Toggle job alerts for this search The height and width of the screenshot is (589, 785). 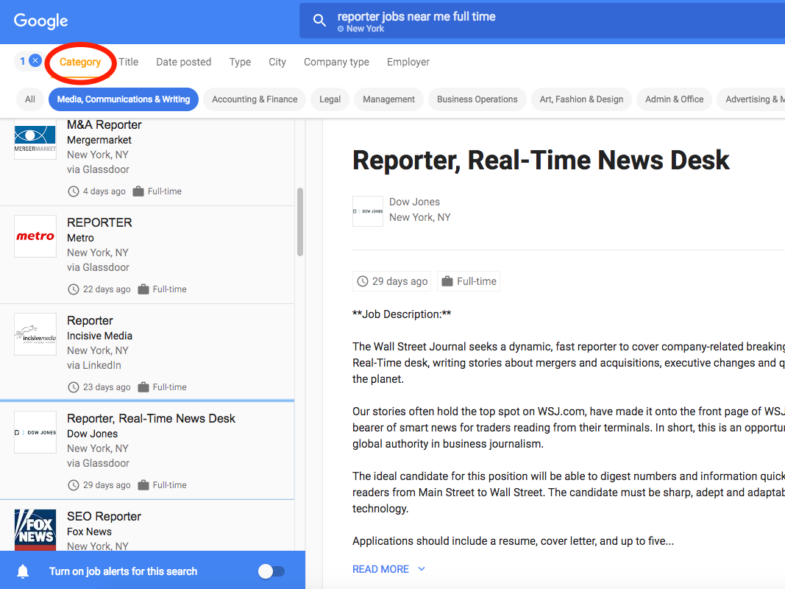coord(271,571)
